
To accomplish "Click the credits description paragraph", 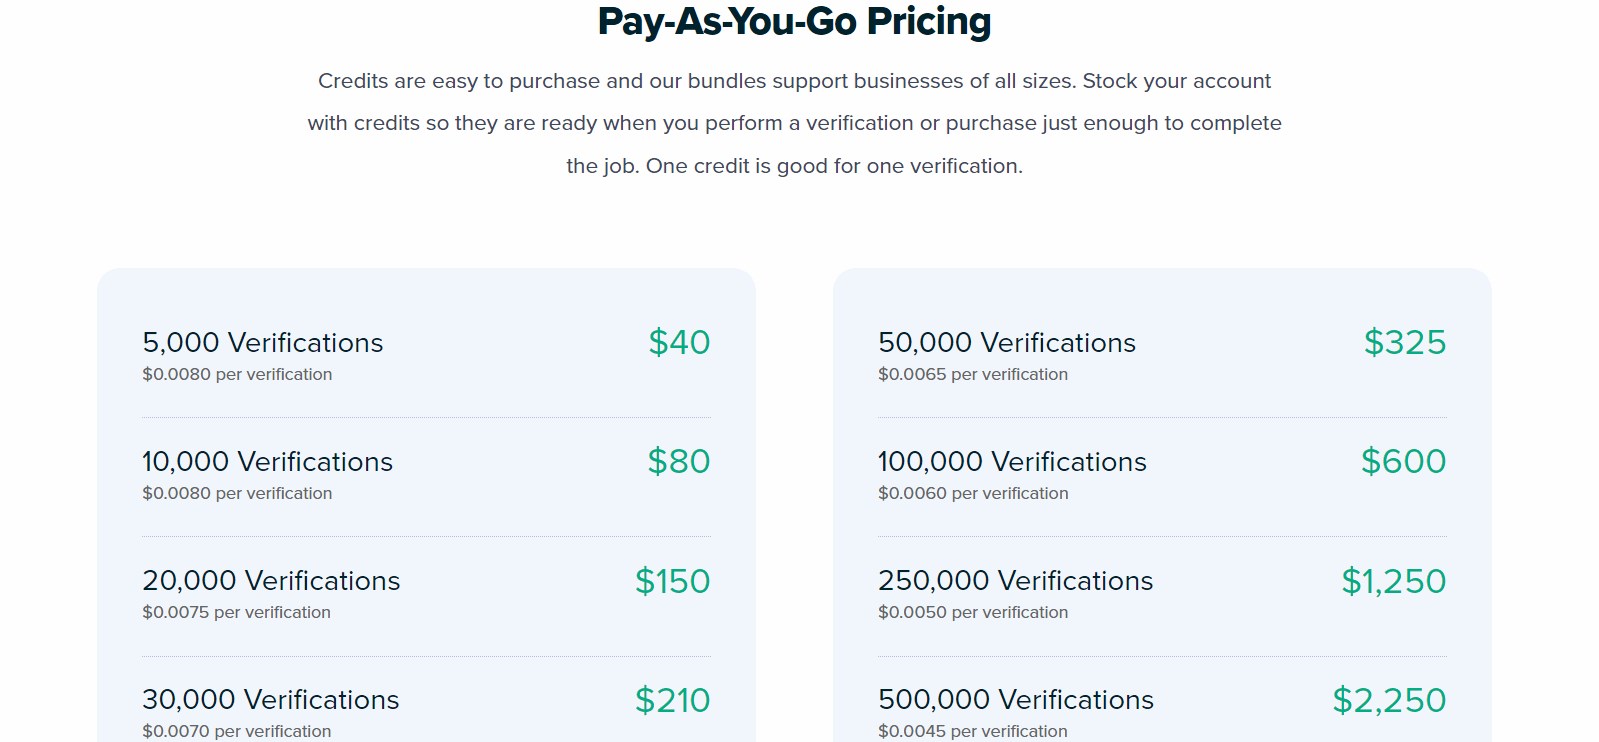I will pyautogui.click(x=794, y=123).
